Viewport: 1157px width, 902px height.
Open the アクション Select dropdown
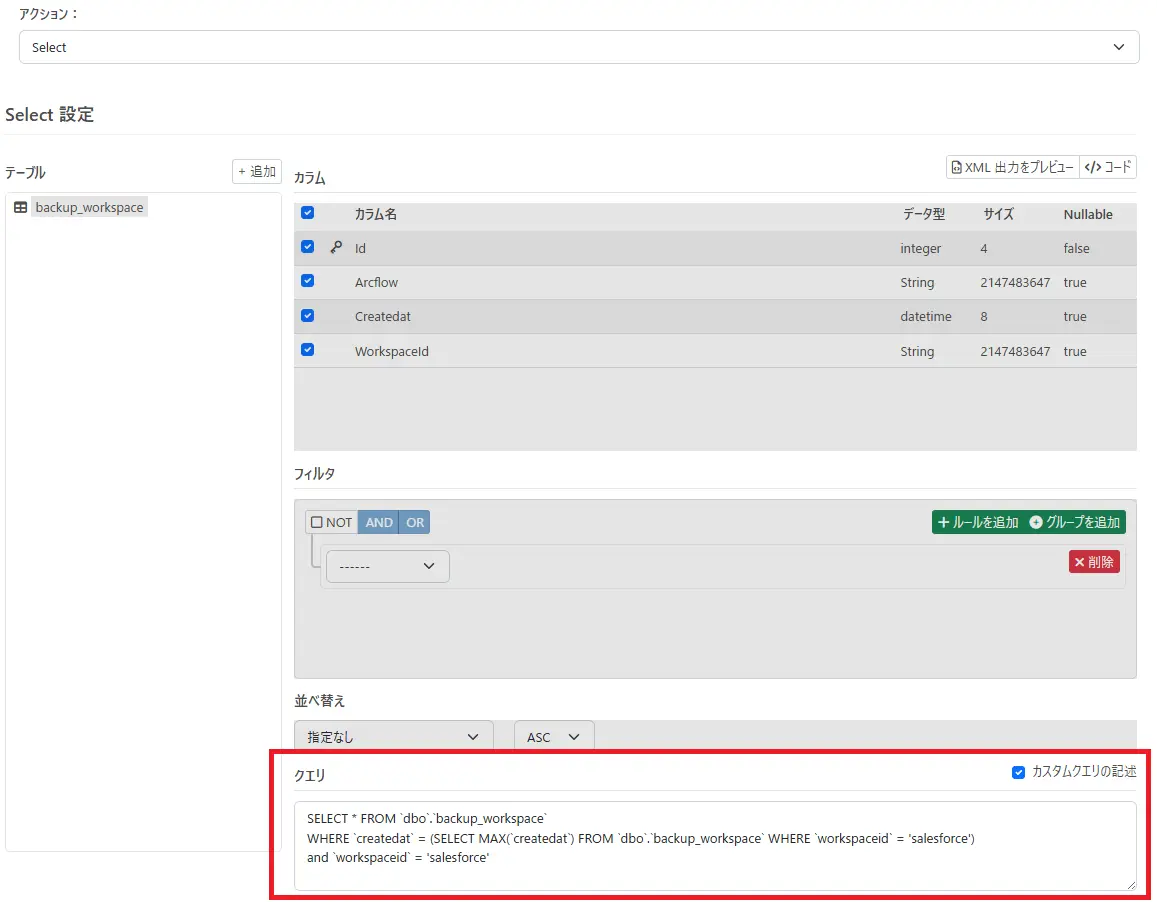click(578, 47)
